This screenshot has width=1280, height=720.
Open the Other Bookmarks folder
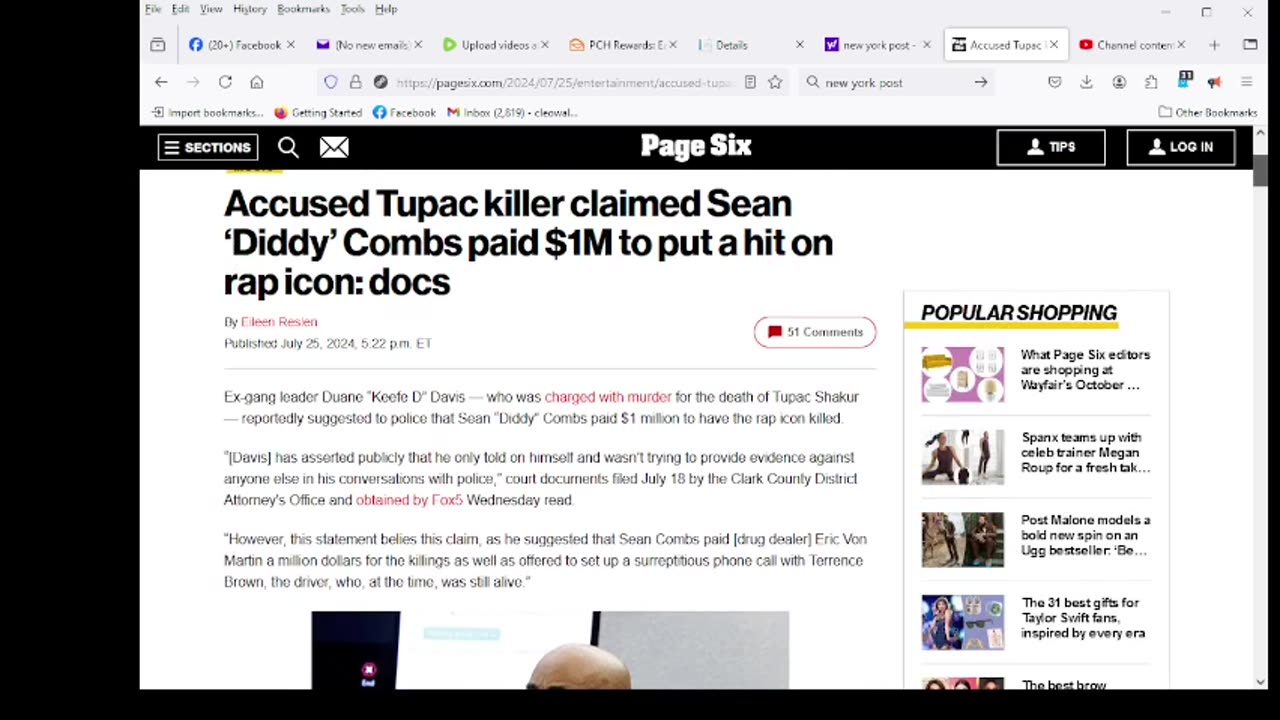coord(1207,112)
